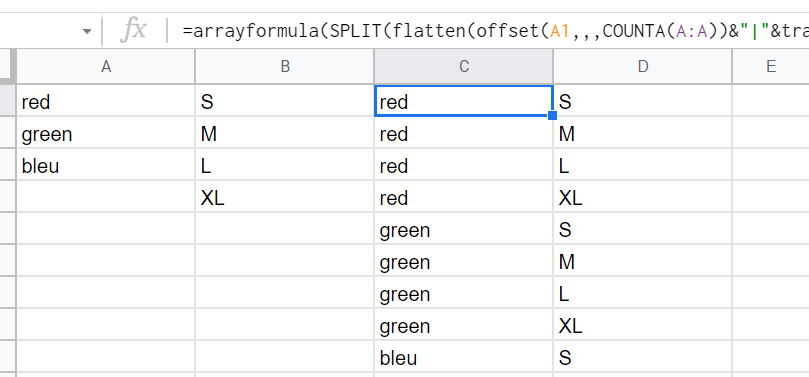Select column B header
Image resolution: width=809 pixels, height=377 pixels.
pos(285,66)
